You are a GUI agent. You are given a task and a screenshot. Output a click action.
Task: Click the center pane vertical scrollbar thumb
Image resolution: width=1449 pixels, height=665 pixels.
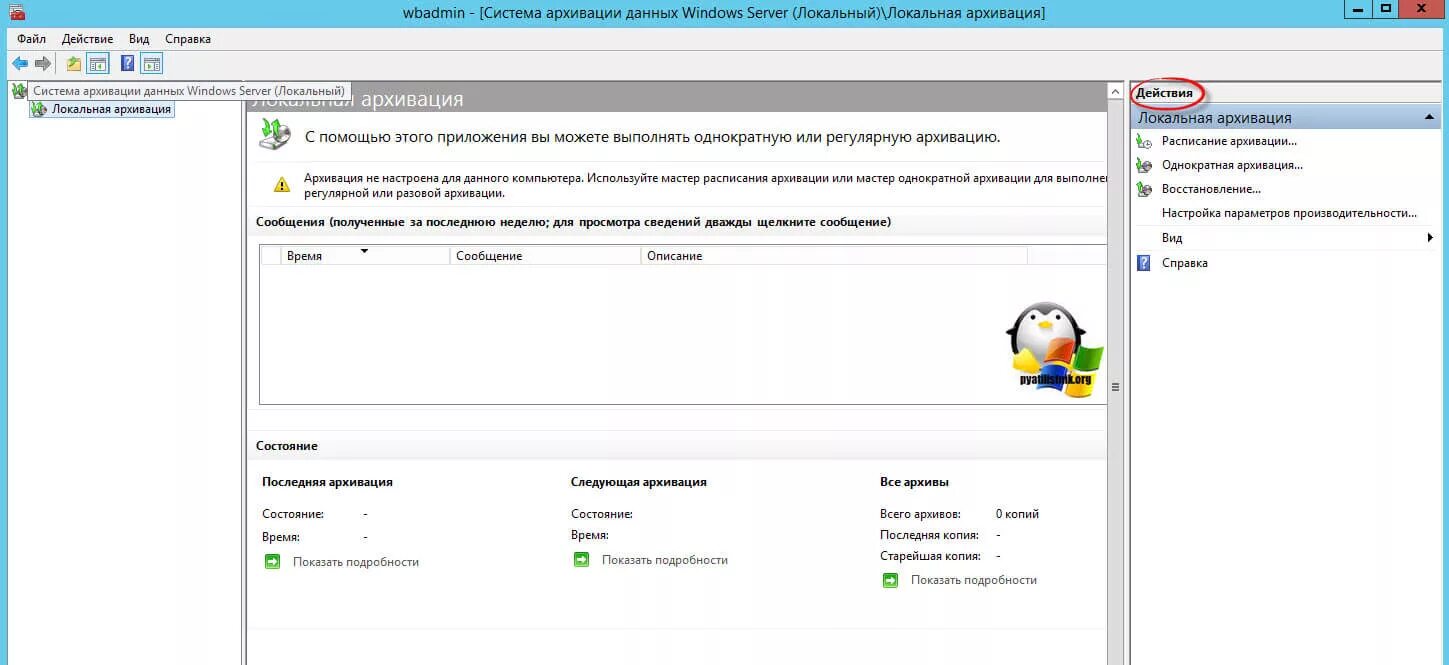click(1116, 387)
